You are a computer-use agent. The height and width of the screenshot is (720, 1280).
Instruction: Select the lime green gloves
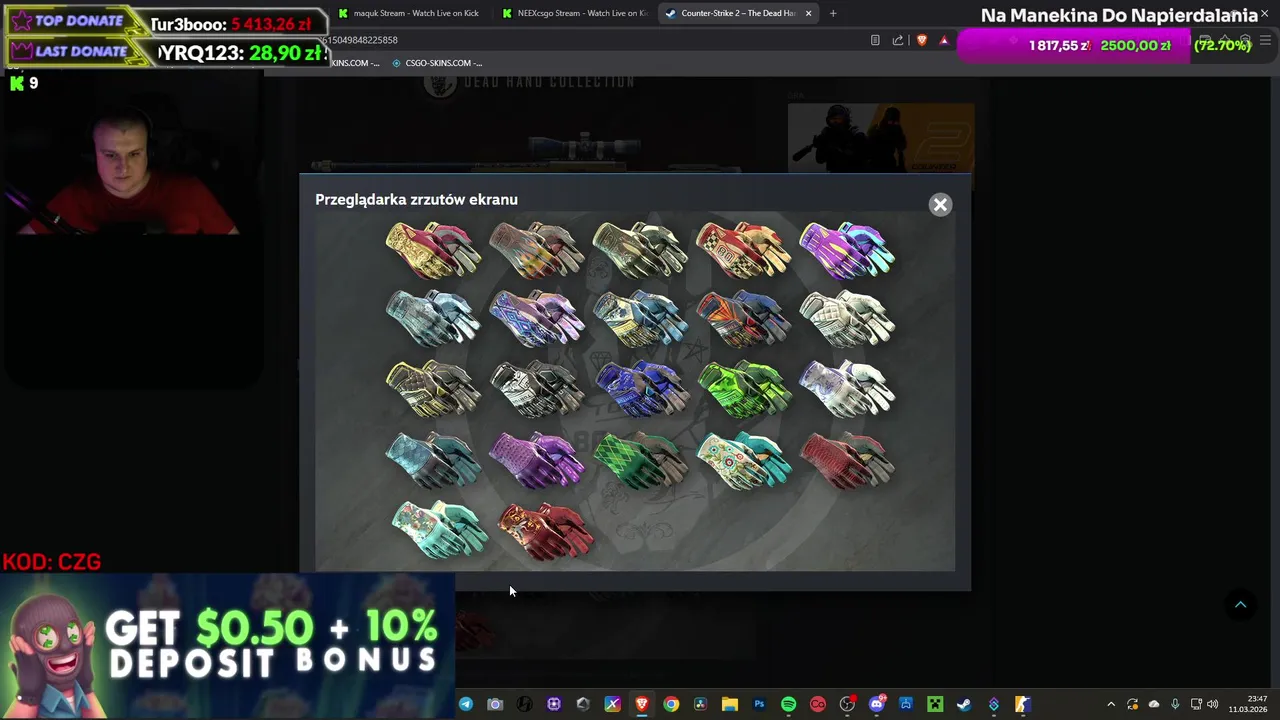click(743, 389)
